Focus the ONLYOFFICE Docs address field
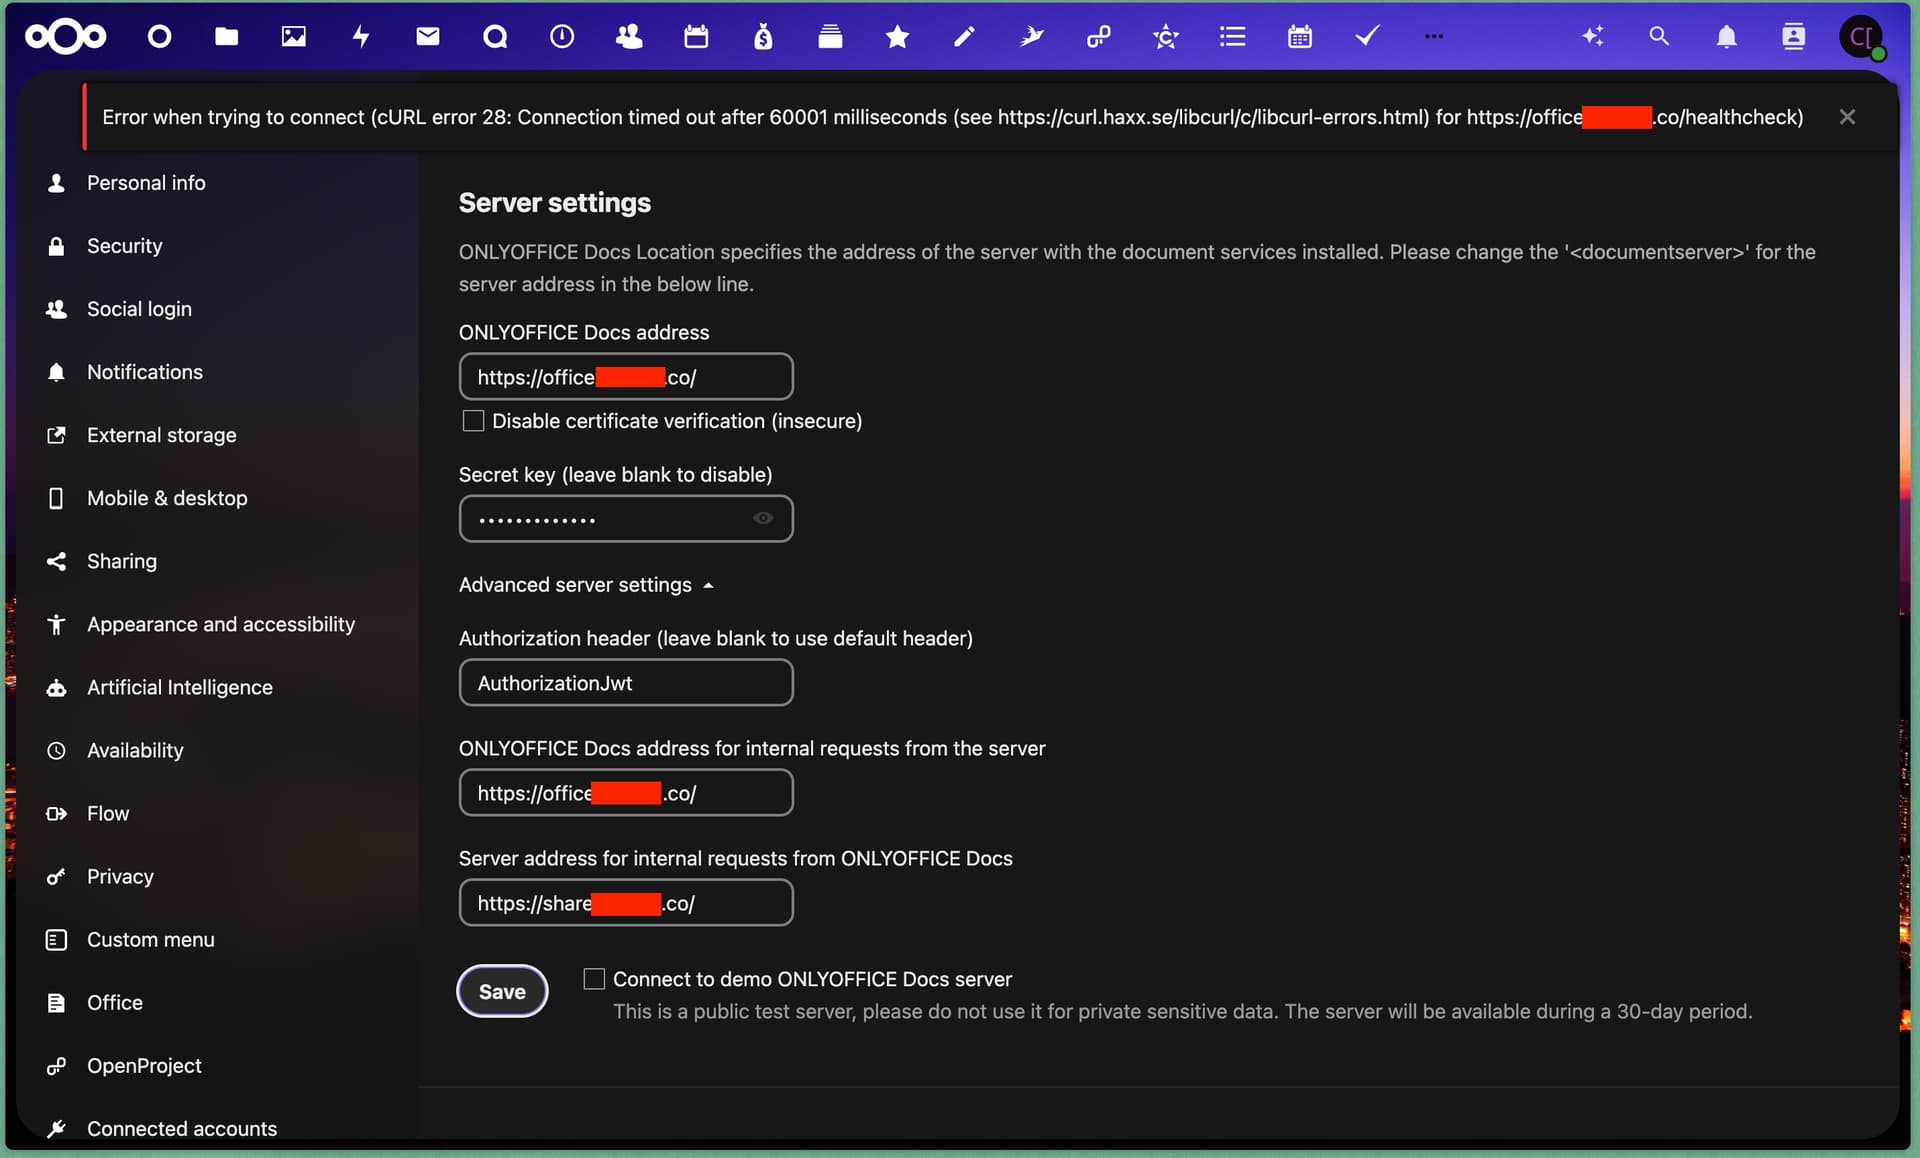The height and width of the screenshot is (1158, 1920). pyautogui.click(x=626, y=377)
